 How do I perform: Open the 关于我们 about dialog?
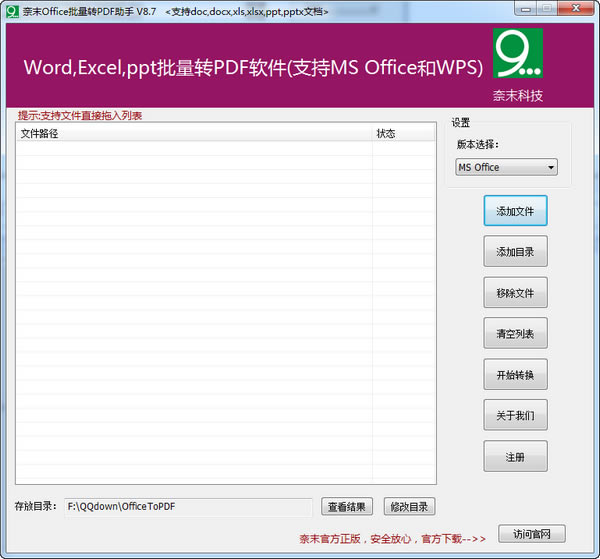(x=515, y=415)
